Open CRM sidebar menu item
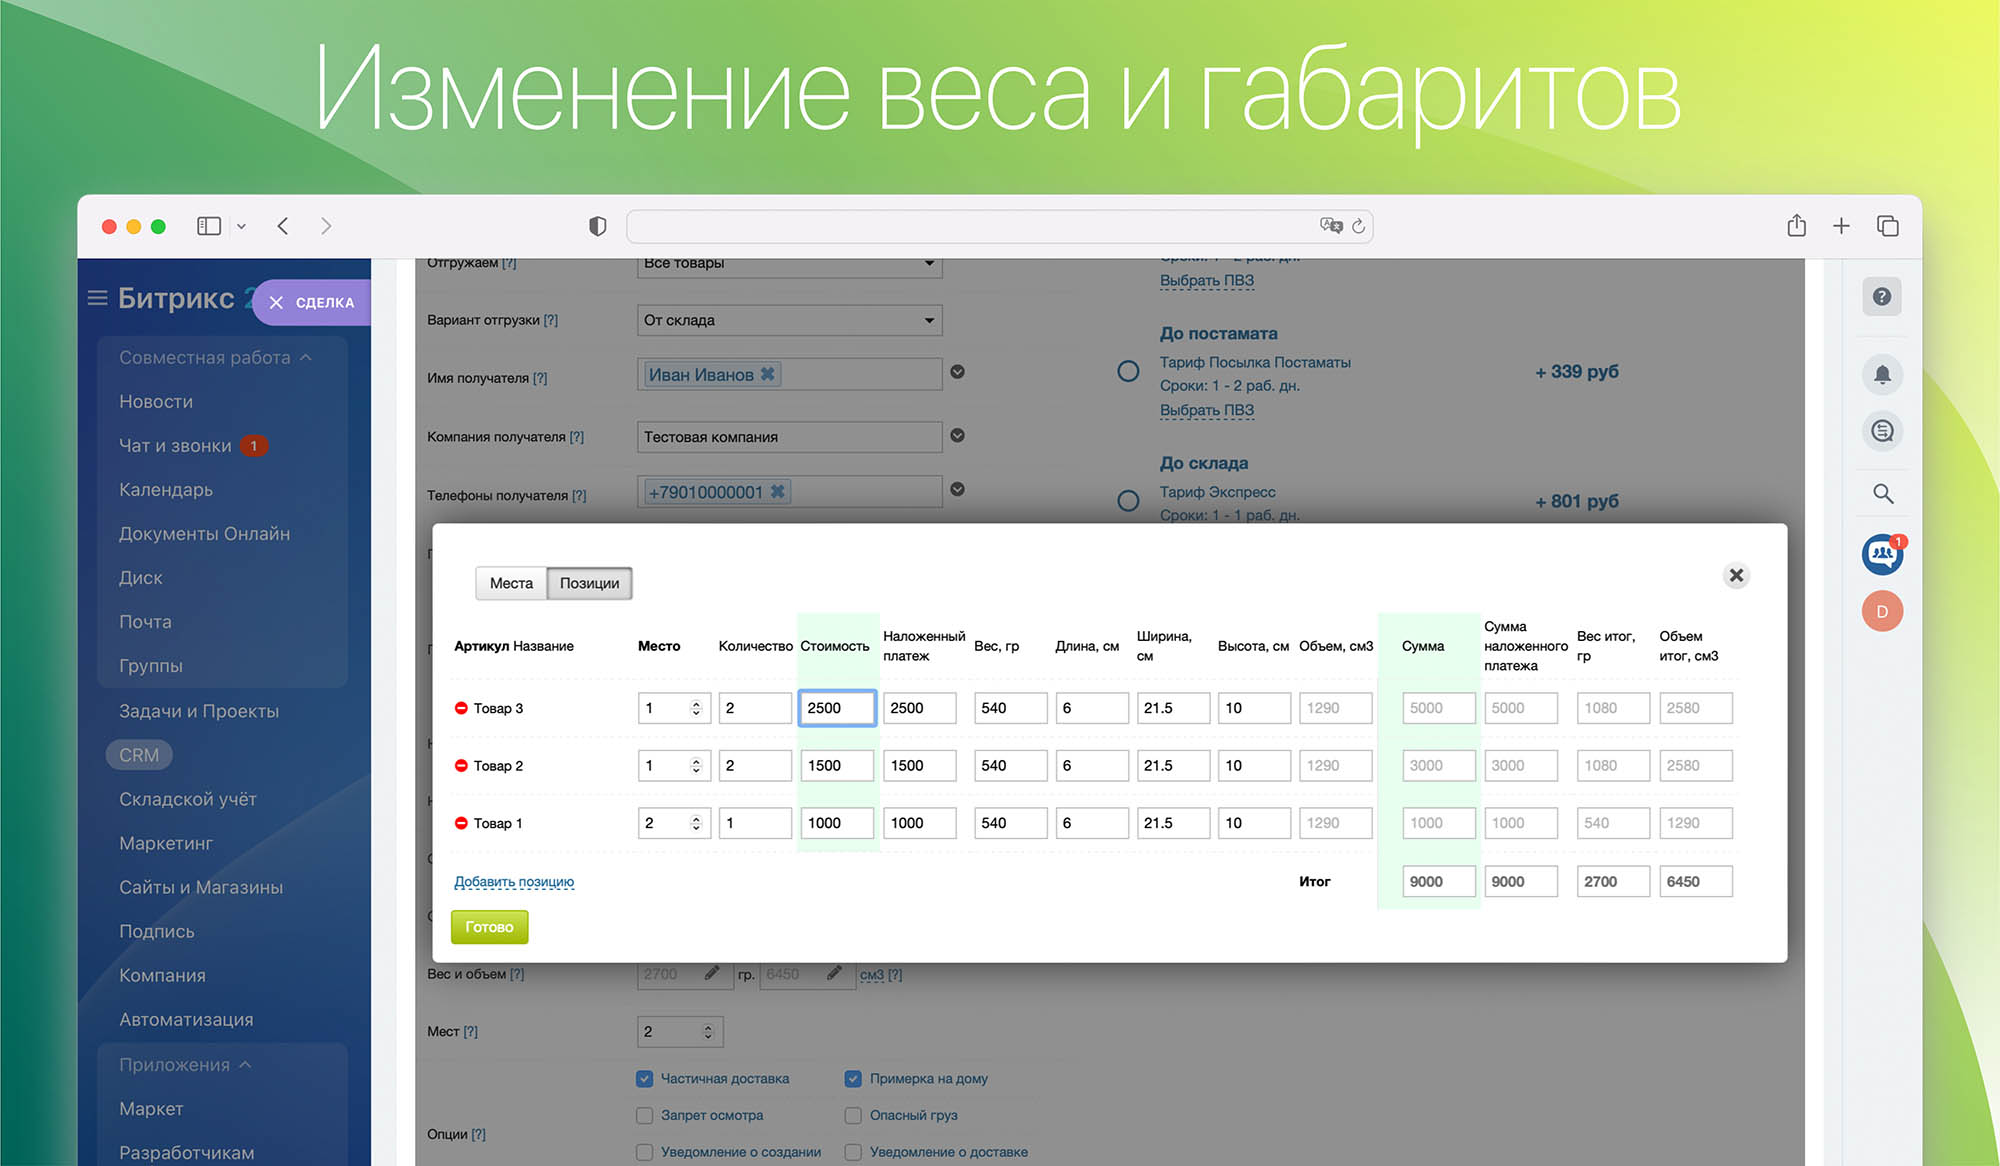 pos(139,755)
